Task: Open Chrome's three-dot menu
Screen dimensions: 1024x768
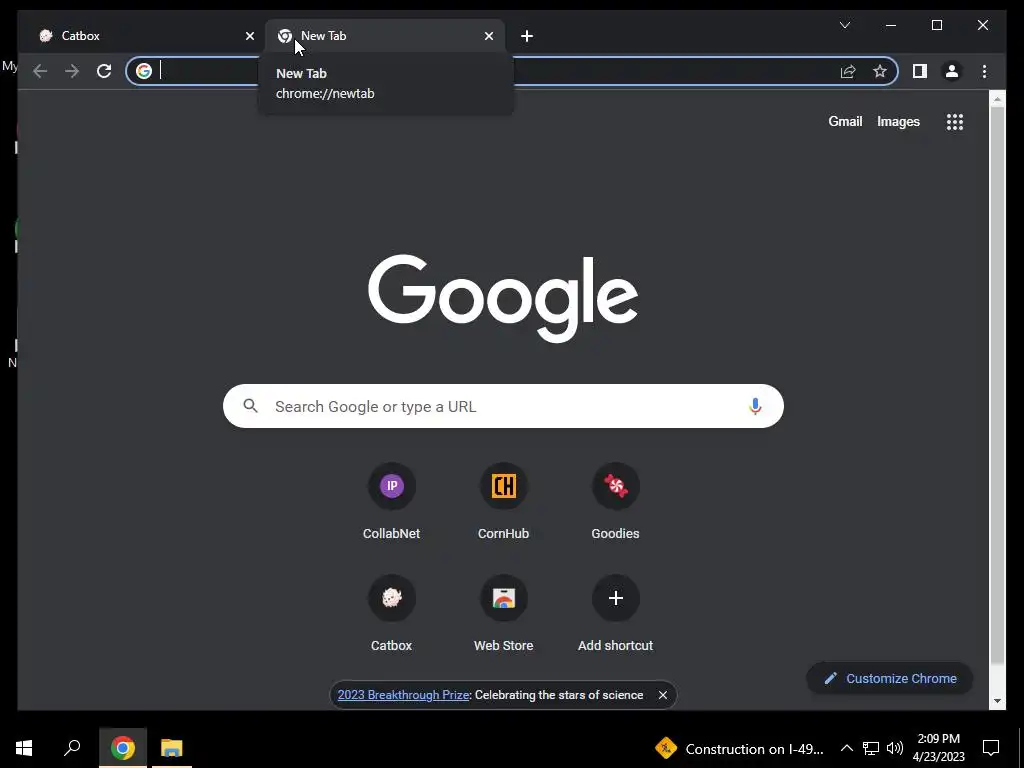Action: click(984, 71)
